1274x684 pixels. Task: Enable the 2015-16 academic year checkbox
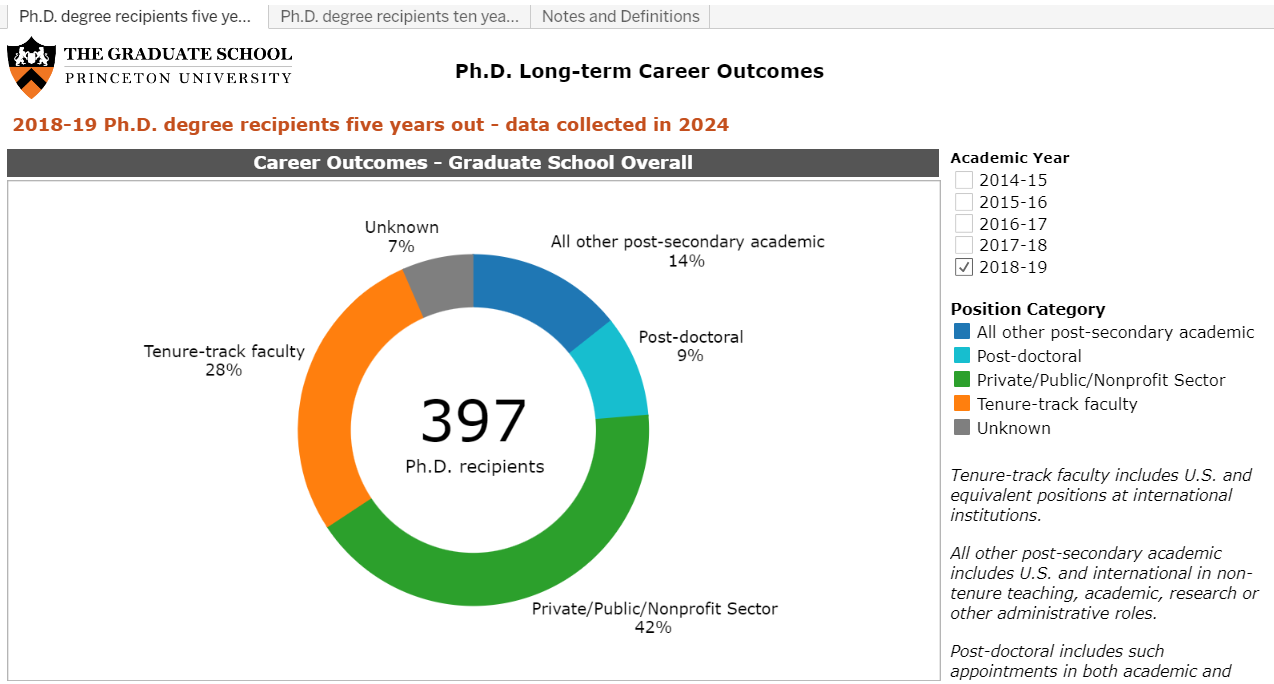tap(964, 203)
